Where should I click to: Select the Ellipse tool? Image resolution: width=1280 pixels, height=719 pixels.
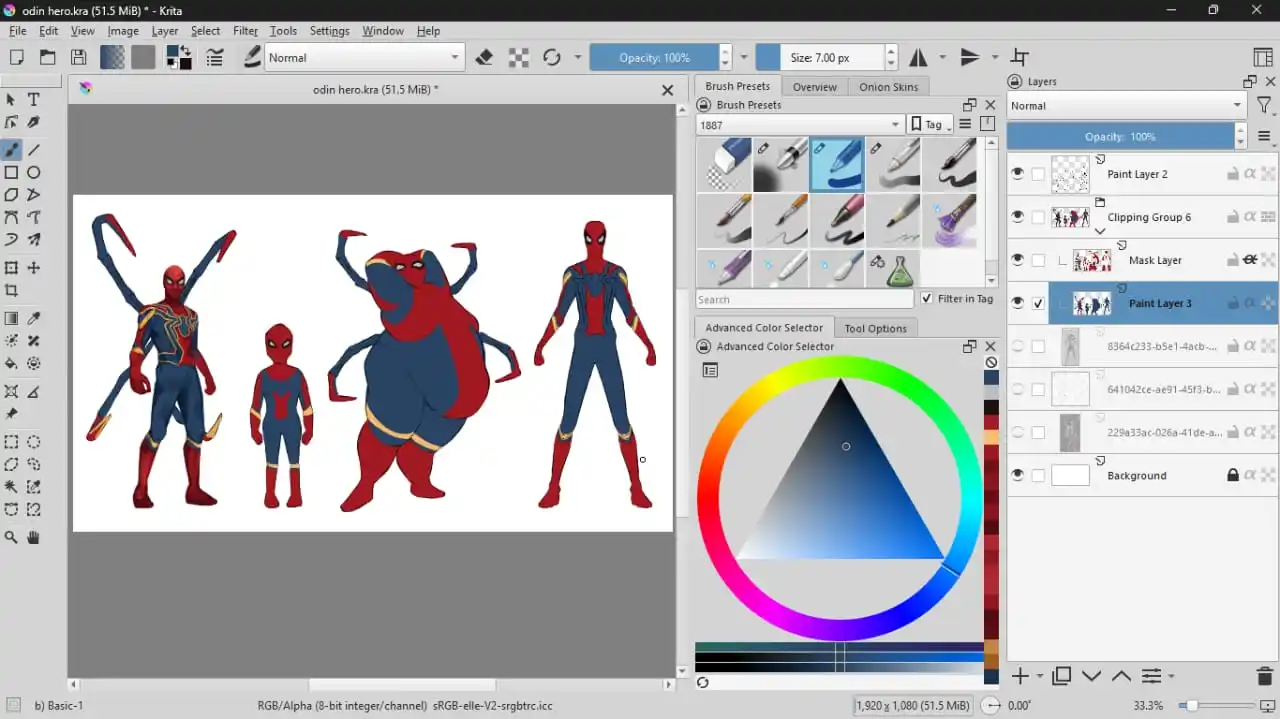tap(33, 172)
